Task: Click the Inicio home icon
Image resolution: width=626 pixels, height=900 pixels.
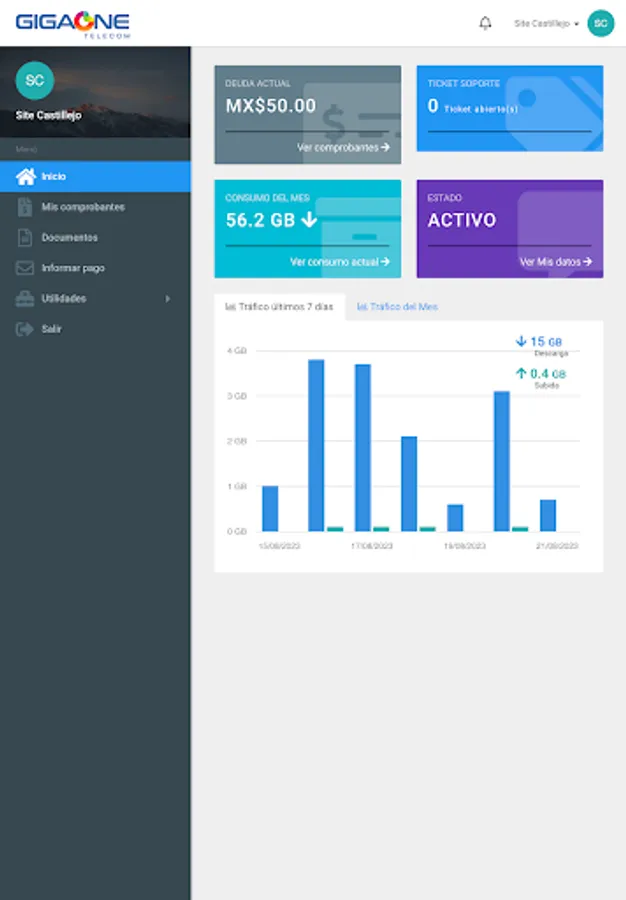Action: pyautogui.click(x=25, y=176)
